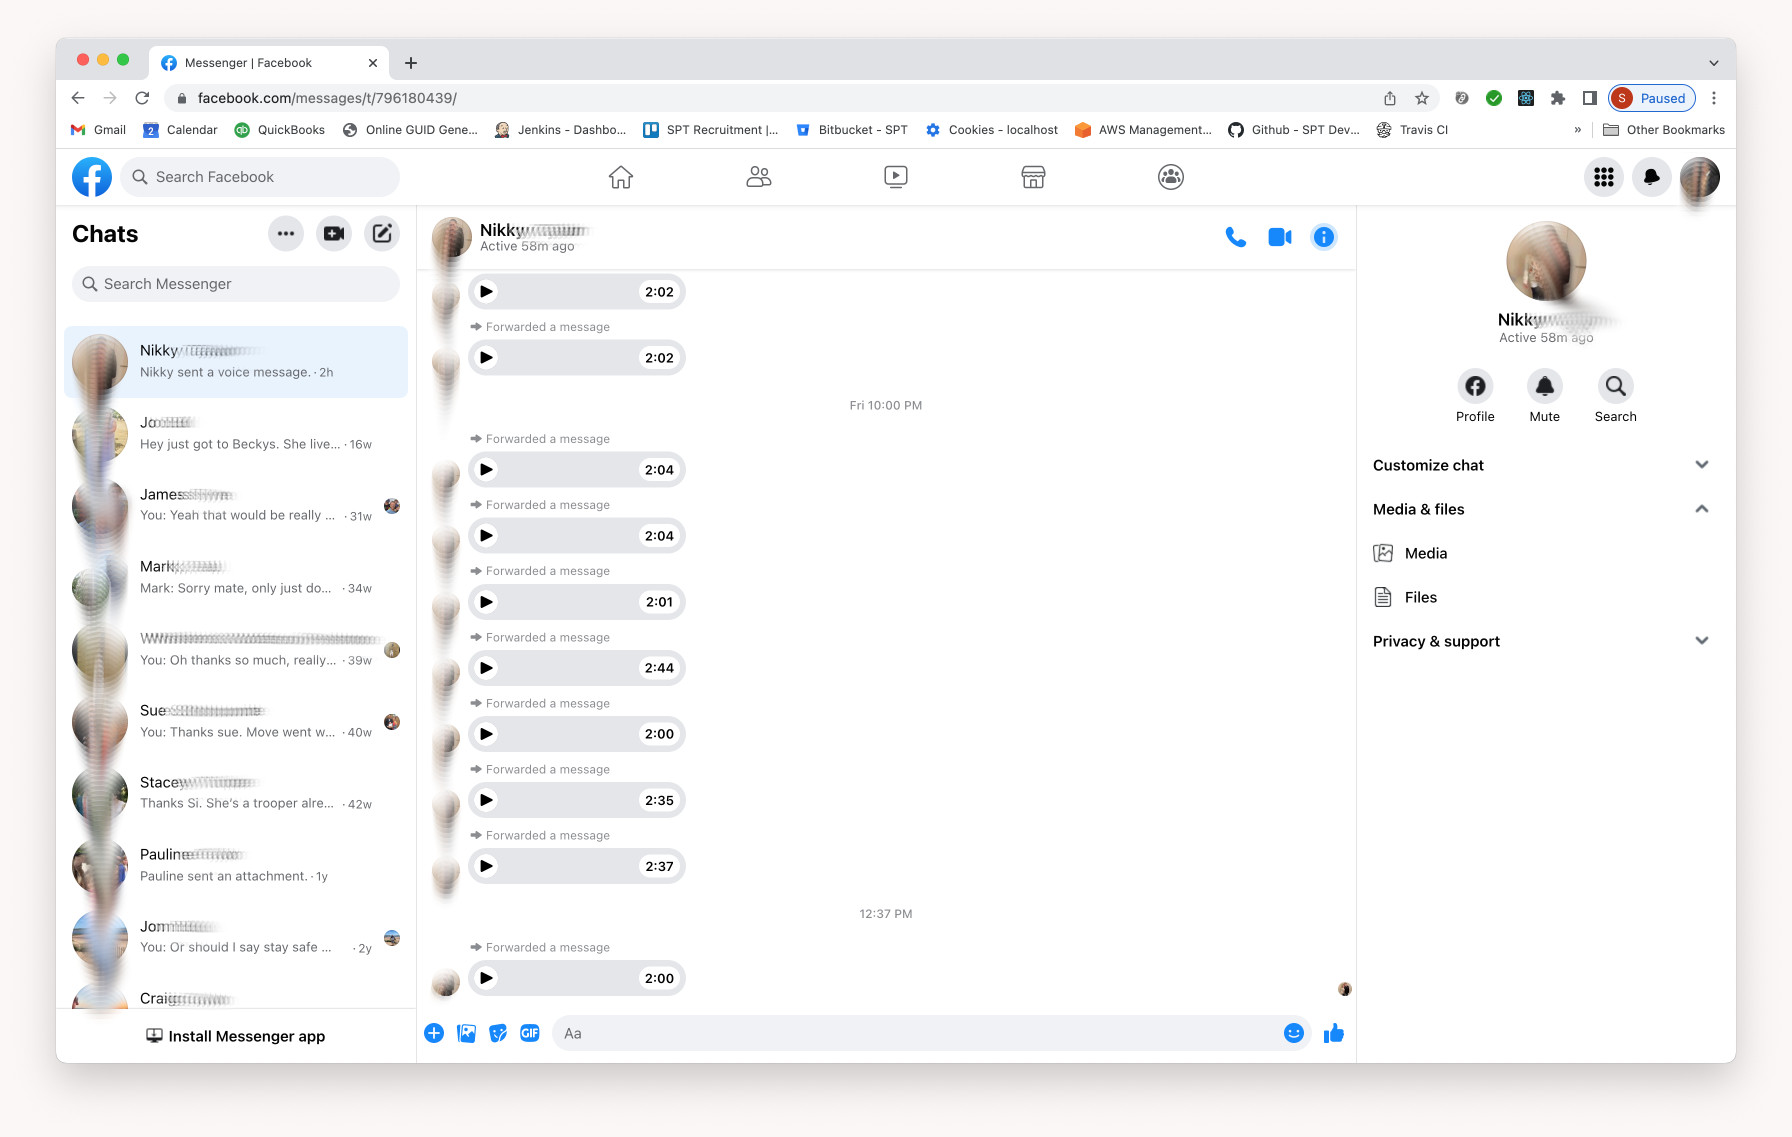Open the Gmail bookmark
Viewport: 1792px width, 1137px height.
[x=98, y=130]
